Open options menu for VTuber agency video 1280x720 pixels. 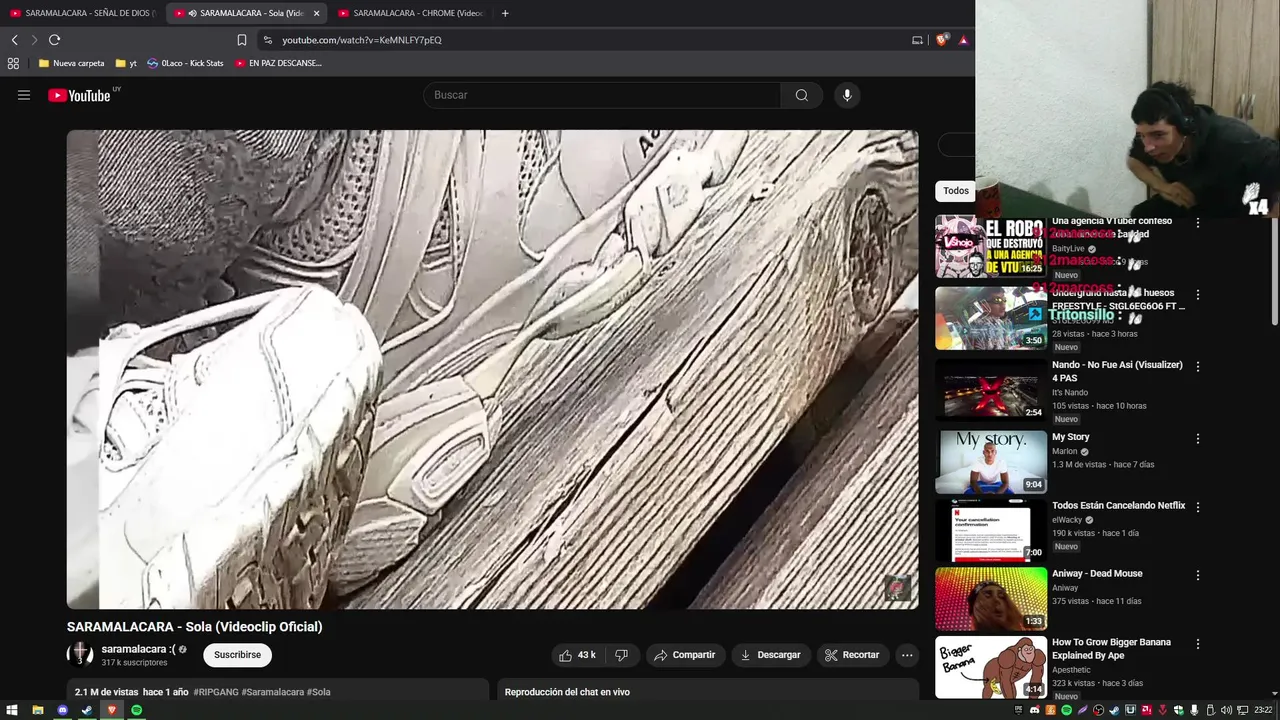[x=1197, y=223]
